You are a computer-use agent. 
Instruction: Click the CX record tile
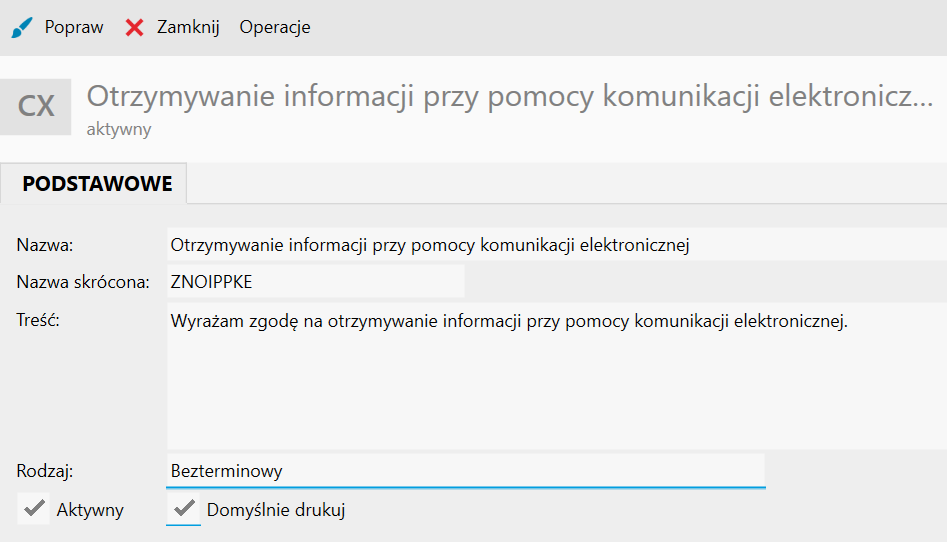(x=36, y=106)
